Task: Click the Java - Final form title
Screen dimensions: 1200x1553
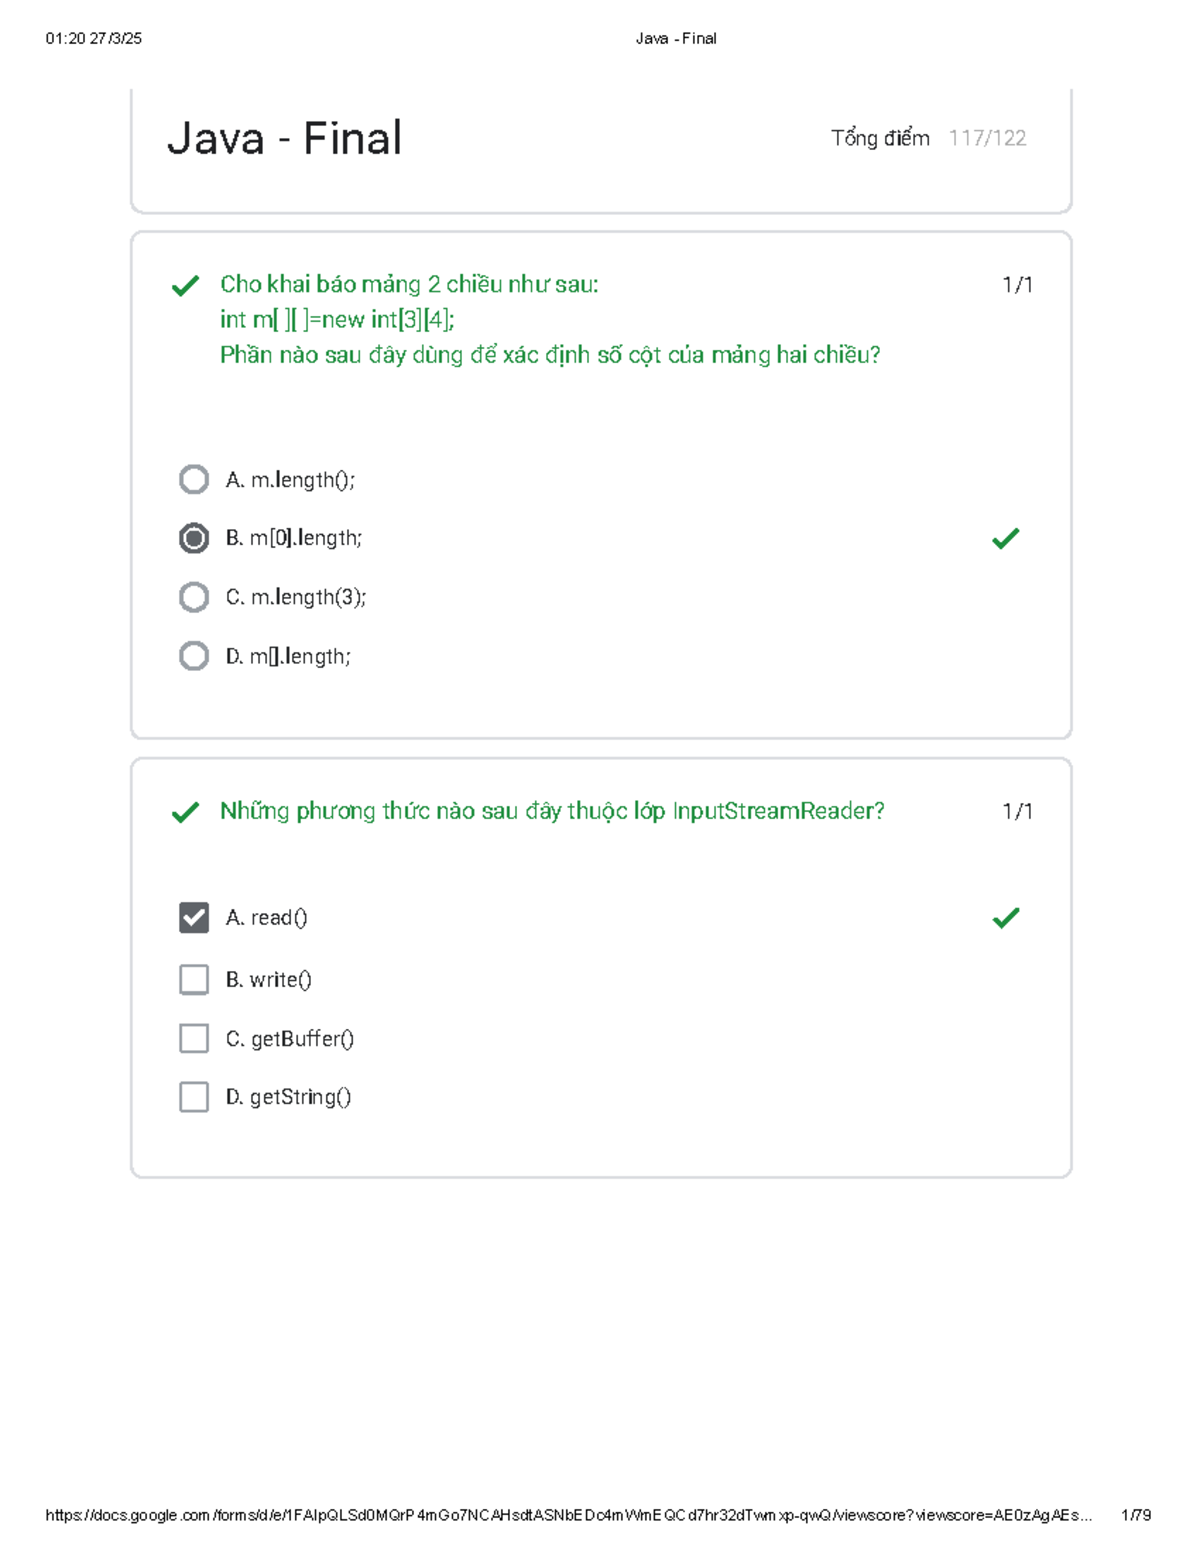Action: (285, 138)
